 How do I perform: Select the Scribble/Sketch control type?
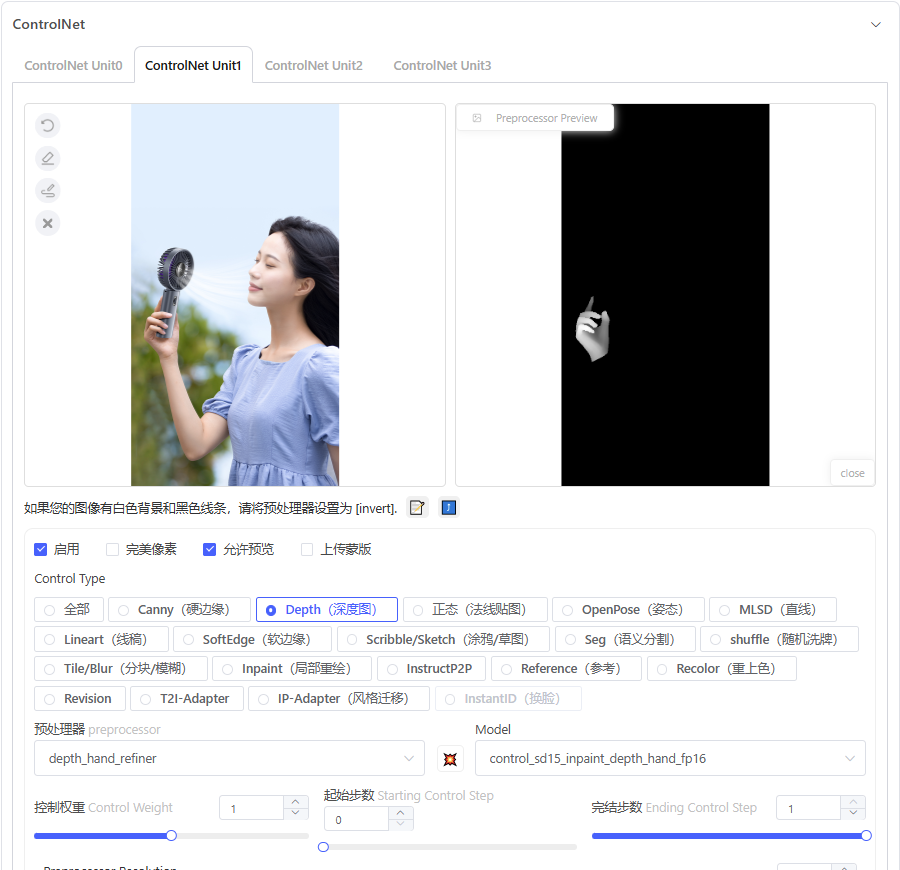(x=443, y=639)
